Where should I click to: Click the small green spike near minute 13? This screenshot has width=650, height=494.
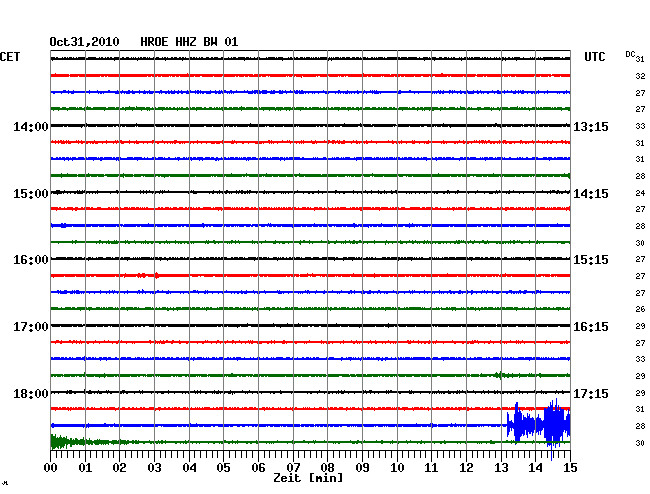coord(500,375)
